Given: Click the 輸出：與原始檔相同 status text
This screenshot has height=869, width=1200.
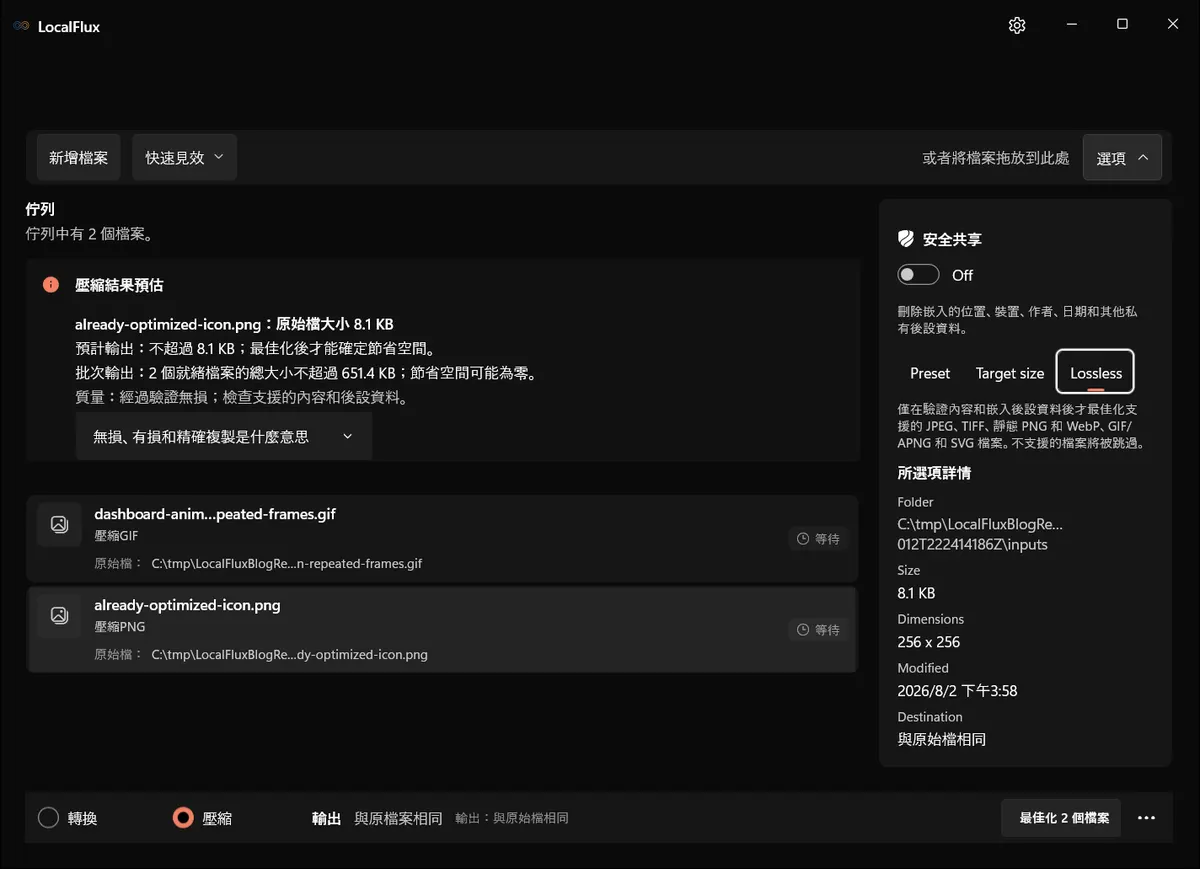Looking at the screenshot, I should [x=511, y=818].
